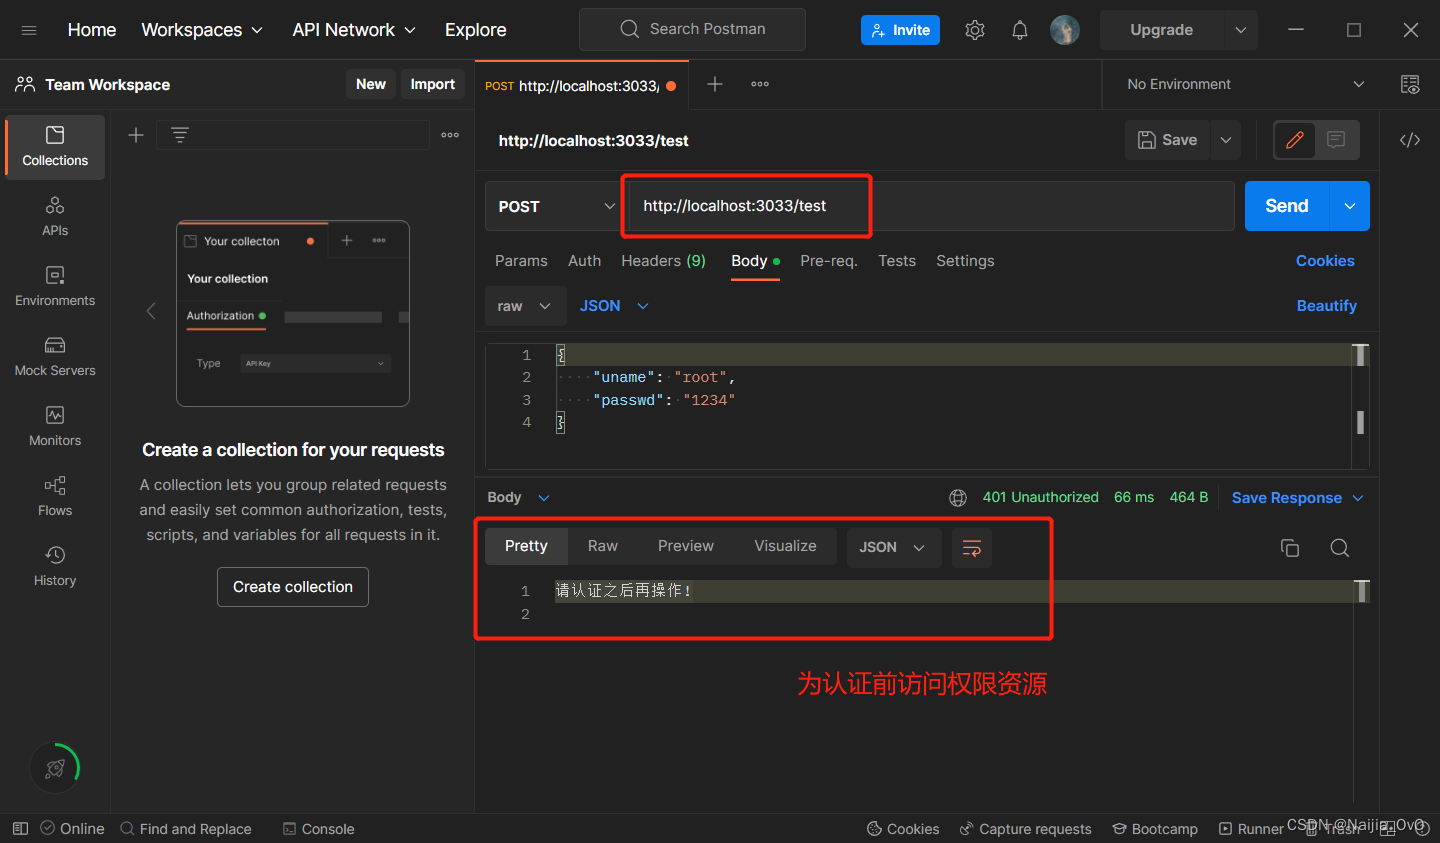Image resolution: width=1440 pixels, height=843 pixels.
Task: Expand the Workspaces dropdown
Action: point(202,30)
